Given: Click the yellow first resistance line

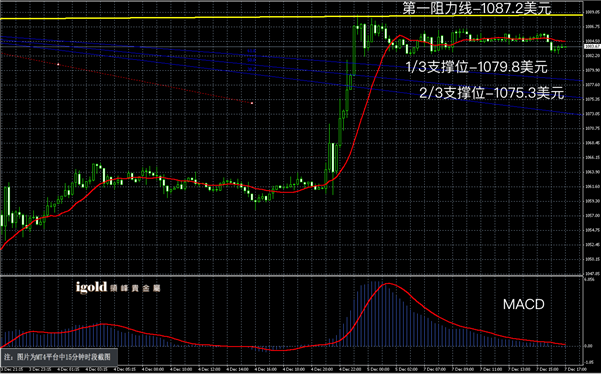Looking at the screenshot, I should coord(291,17).
